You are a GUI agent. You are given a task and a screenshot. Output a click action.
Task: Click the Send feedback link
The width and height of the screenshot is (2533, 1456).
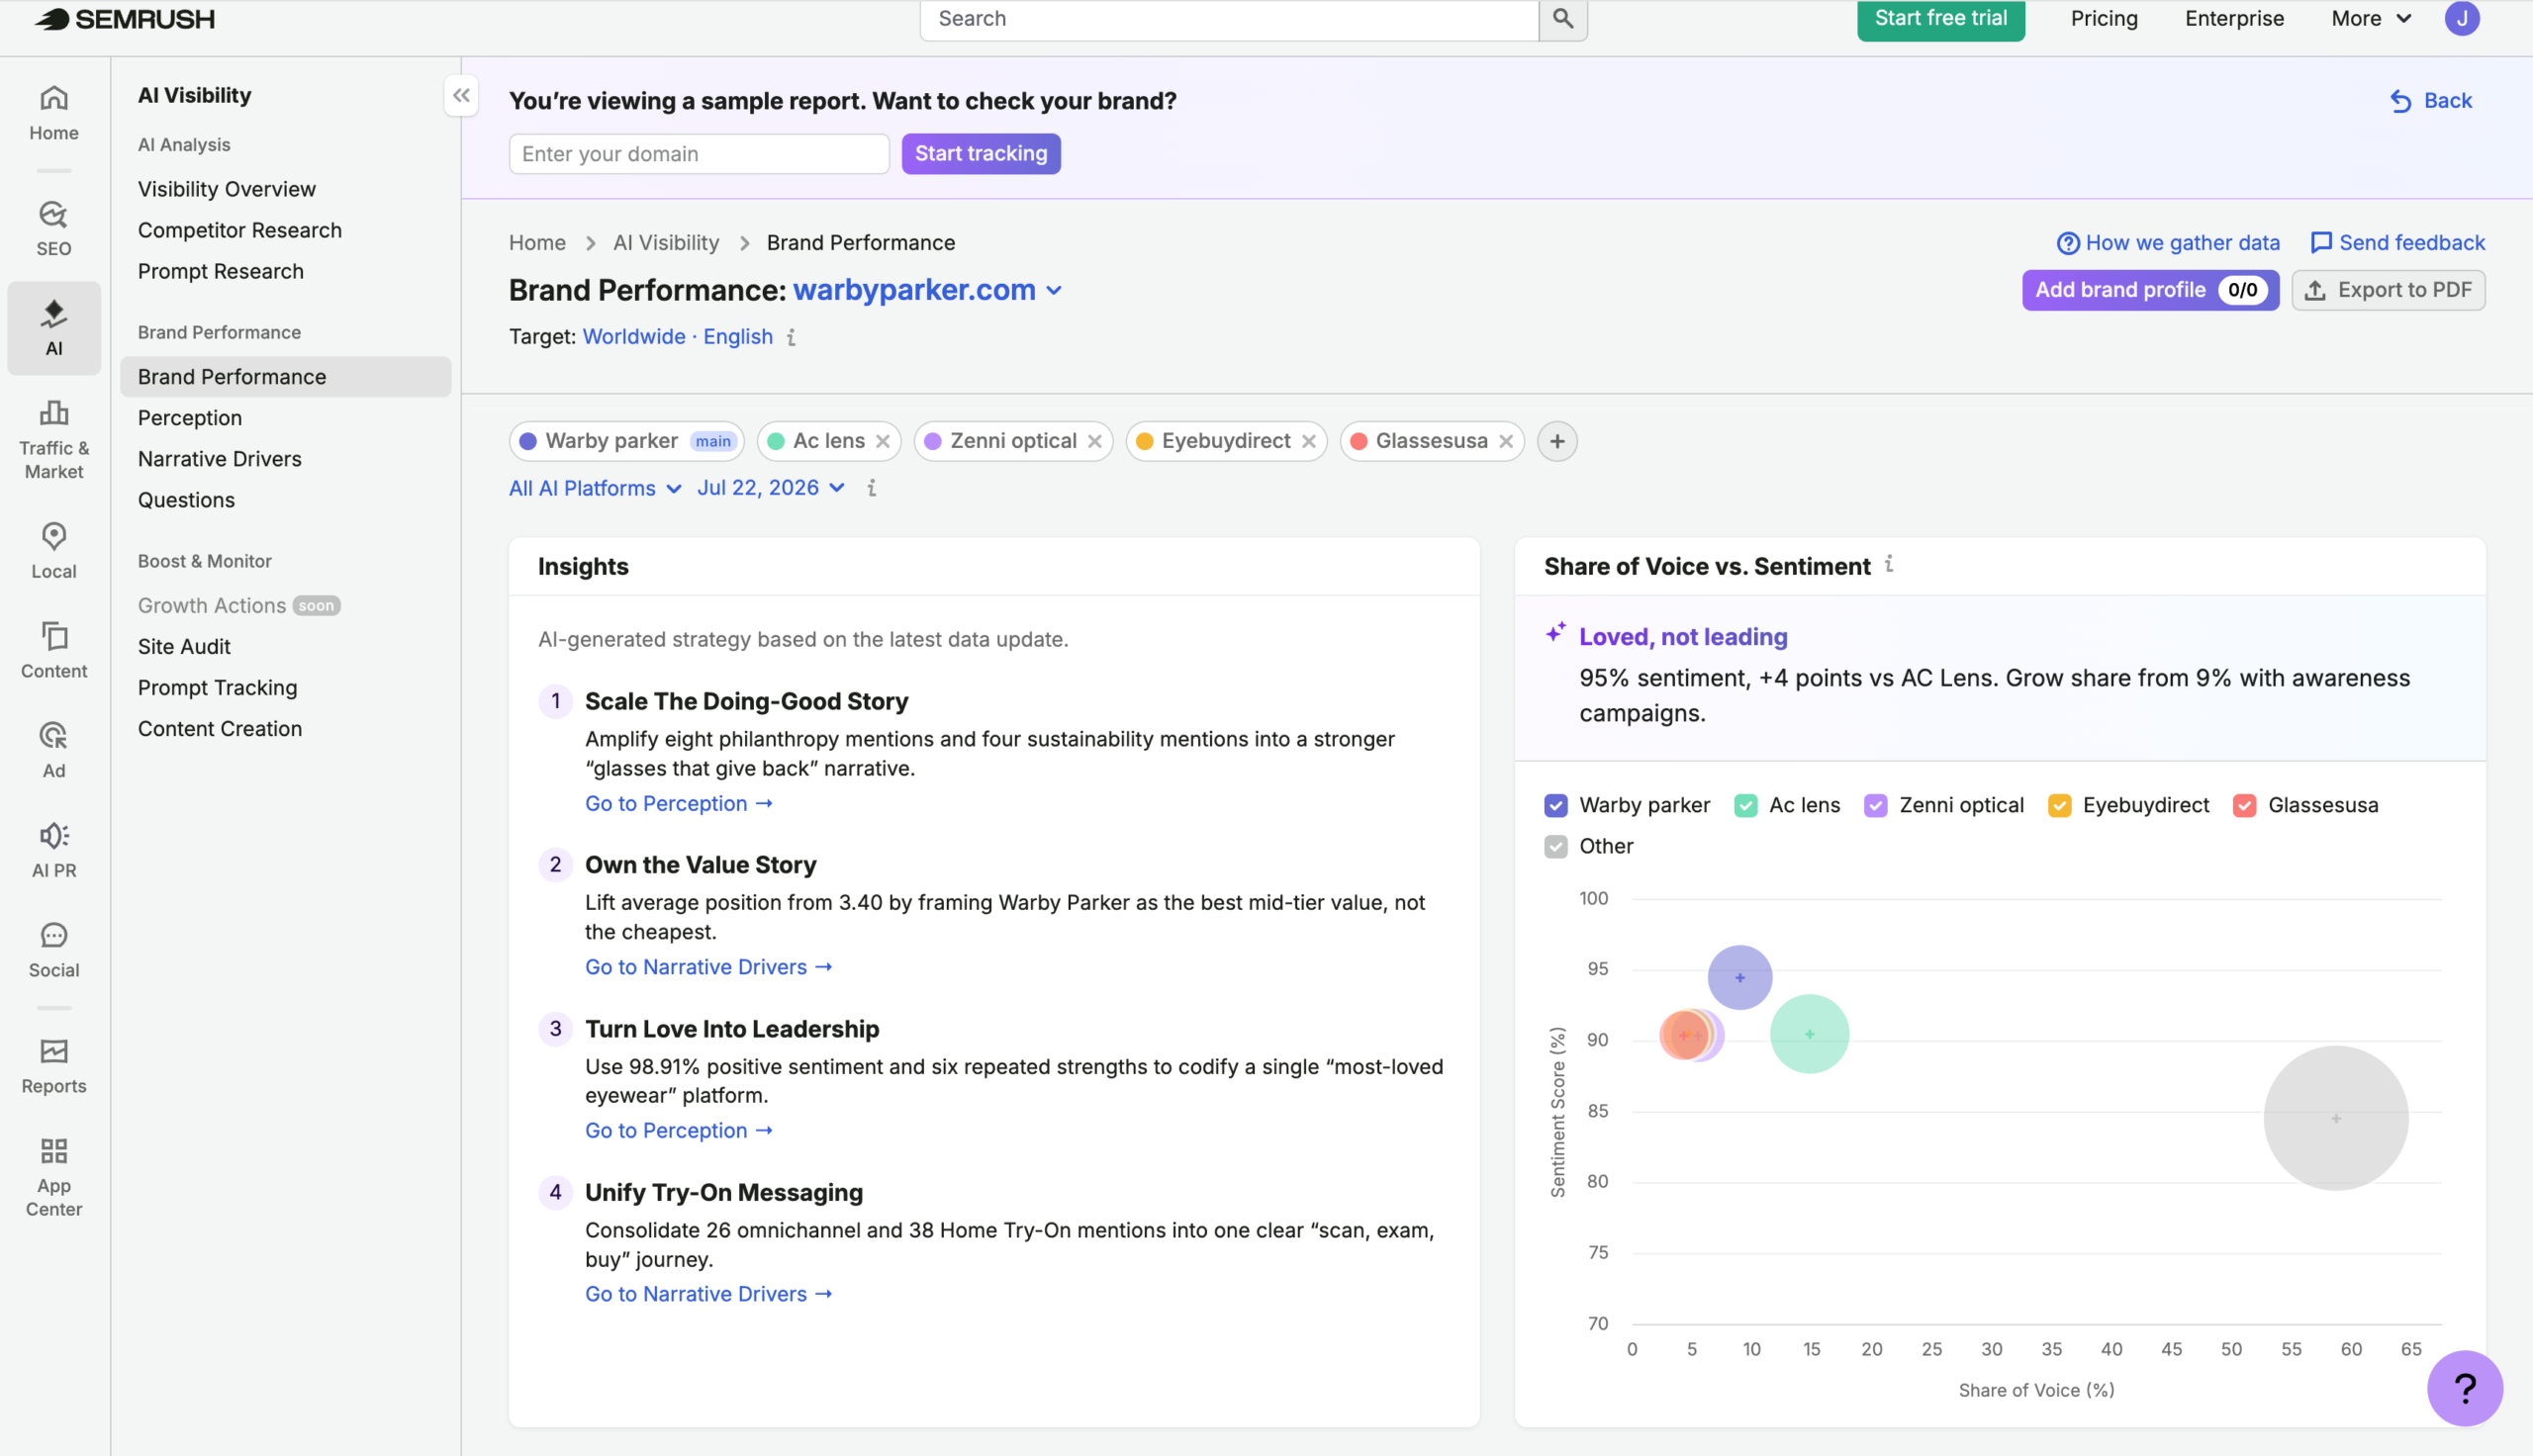2398,243
